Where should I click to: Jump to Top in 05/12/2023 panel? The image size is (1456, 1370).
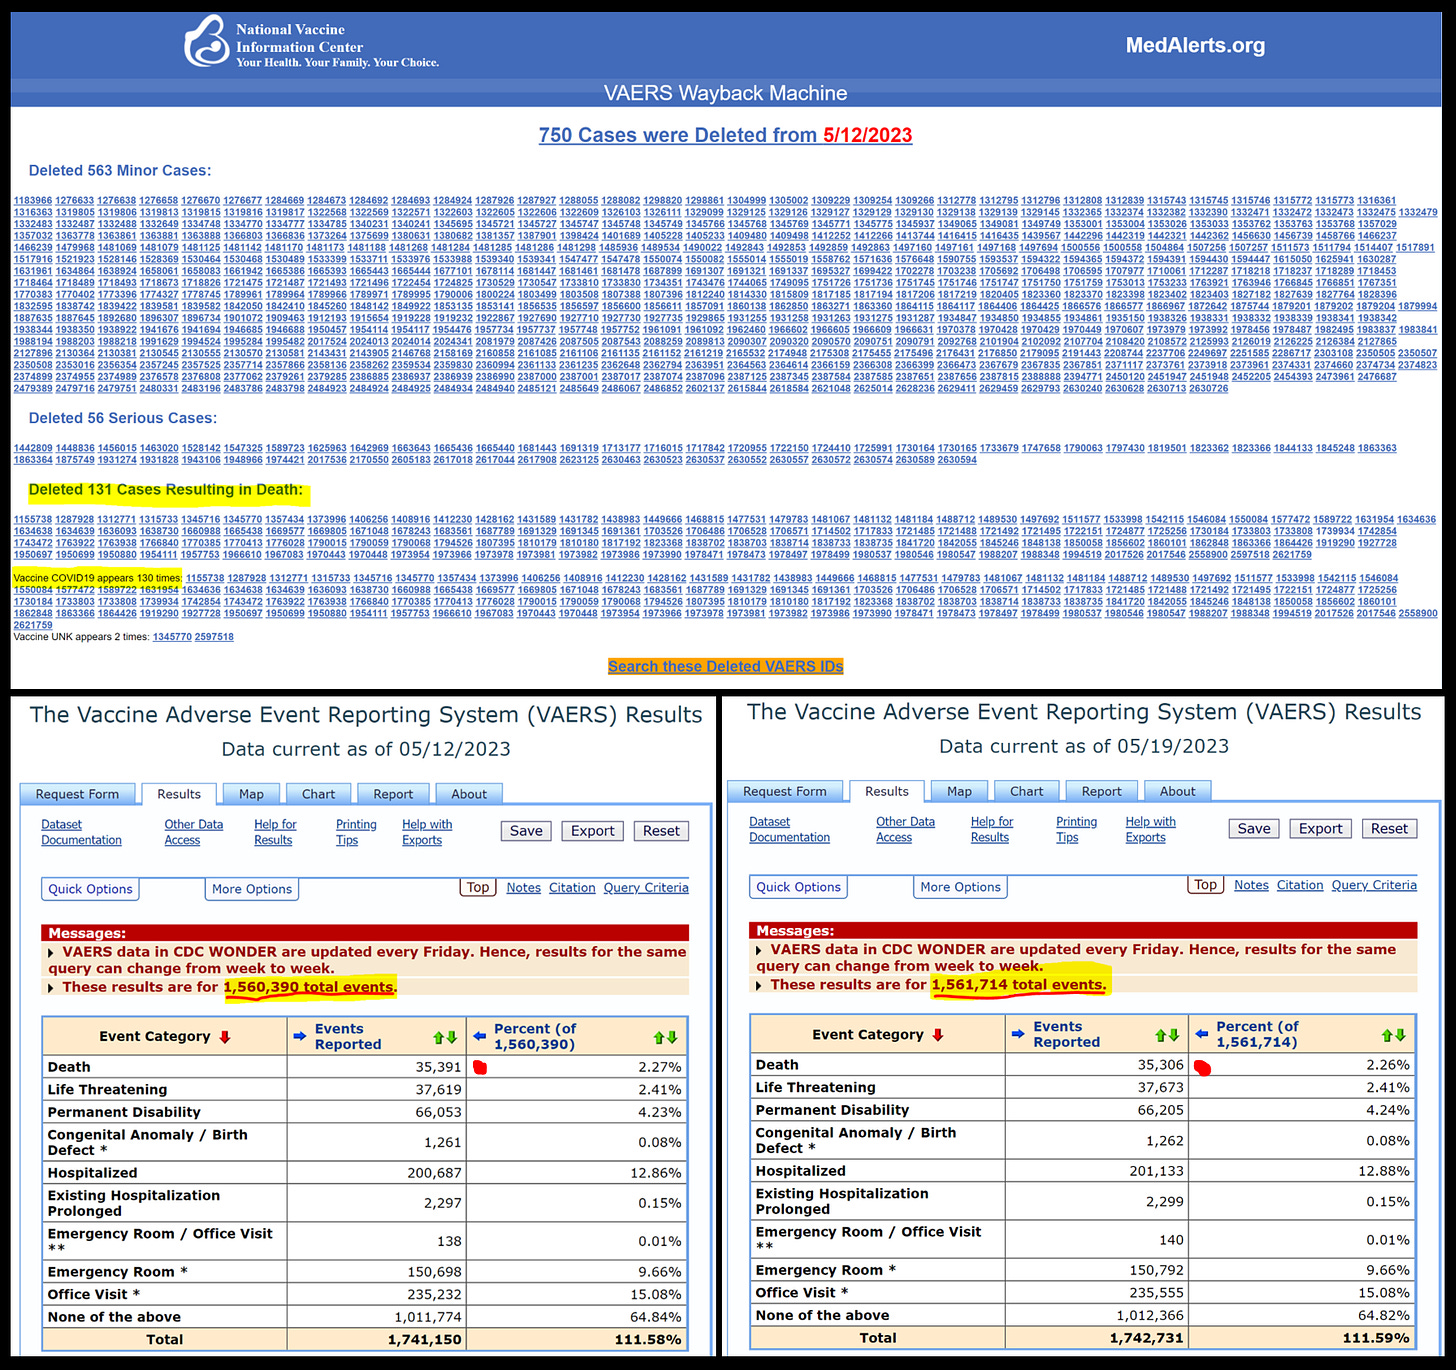(478, 888)
